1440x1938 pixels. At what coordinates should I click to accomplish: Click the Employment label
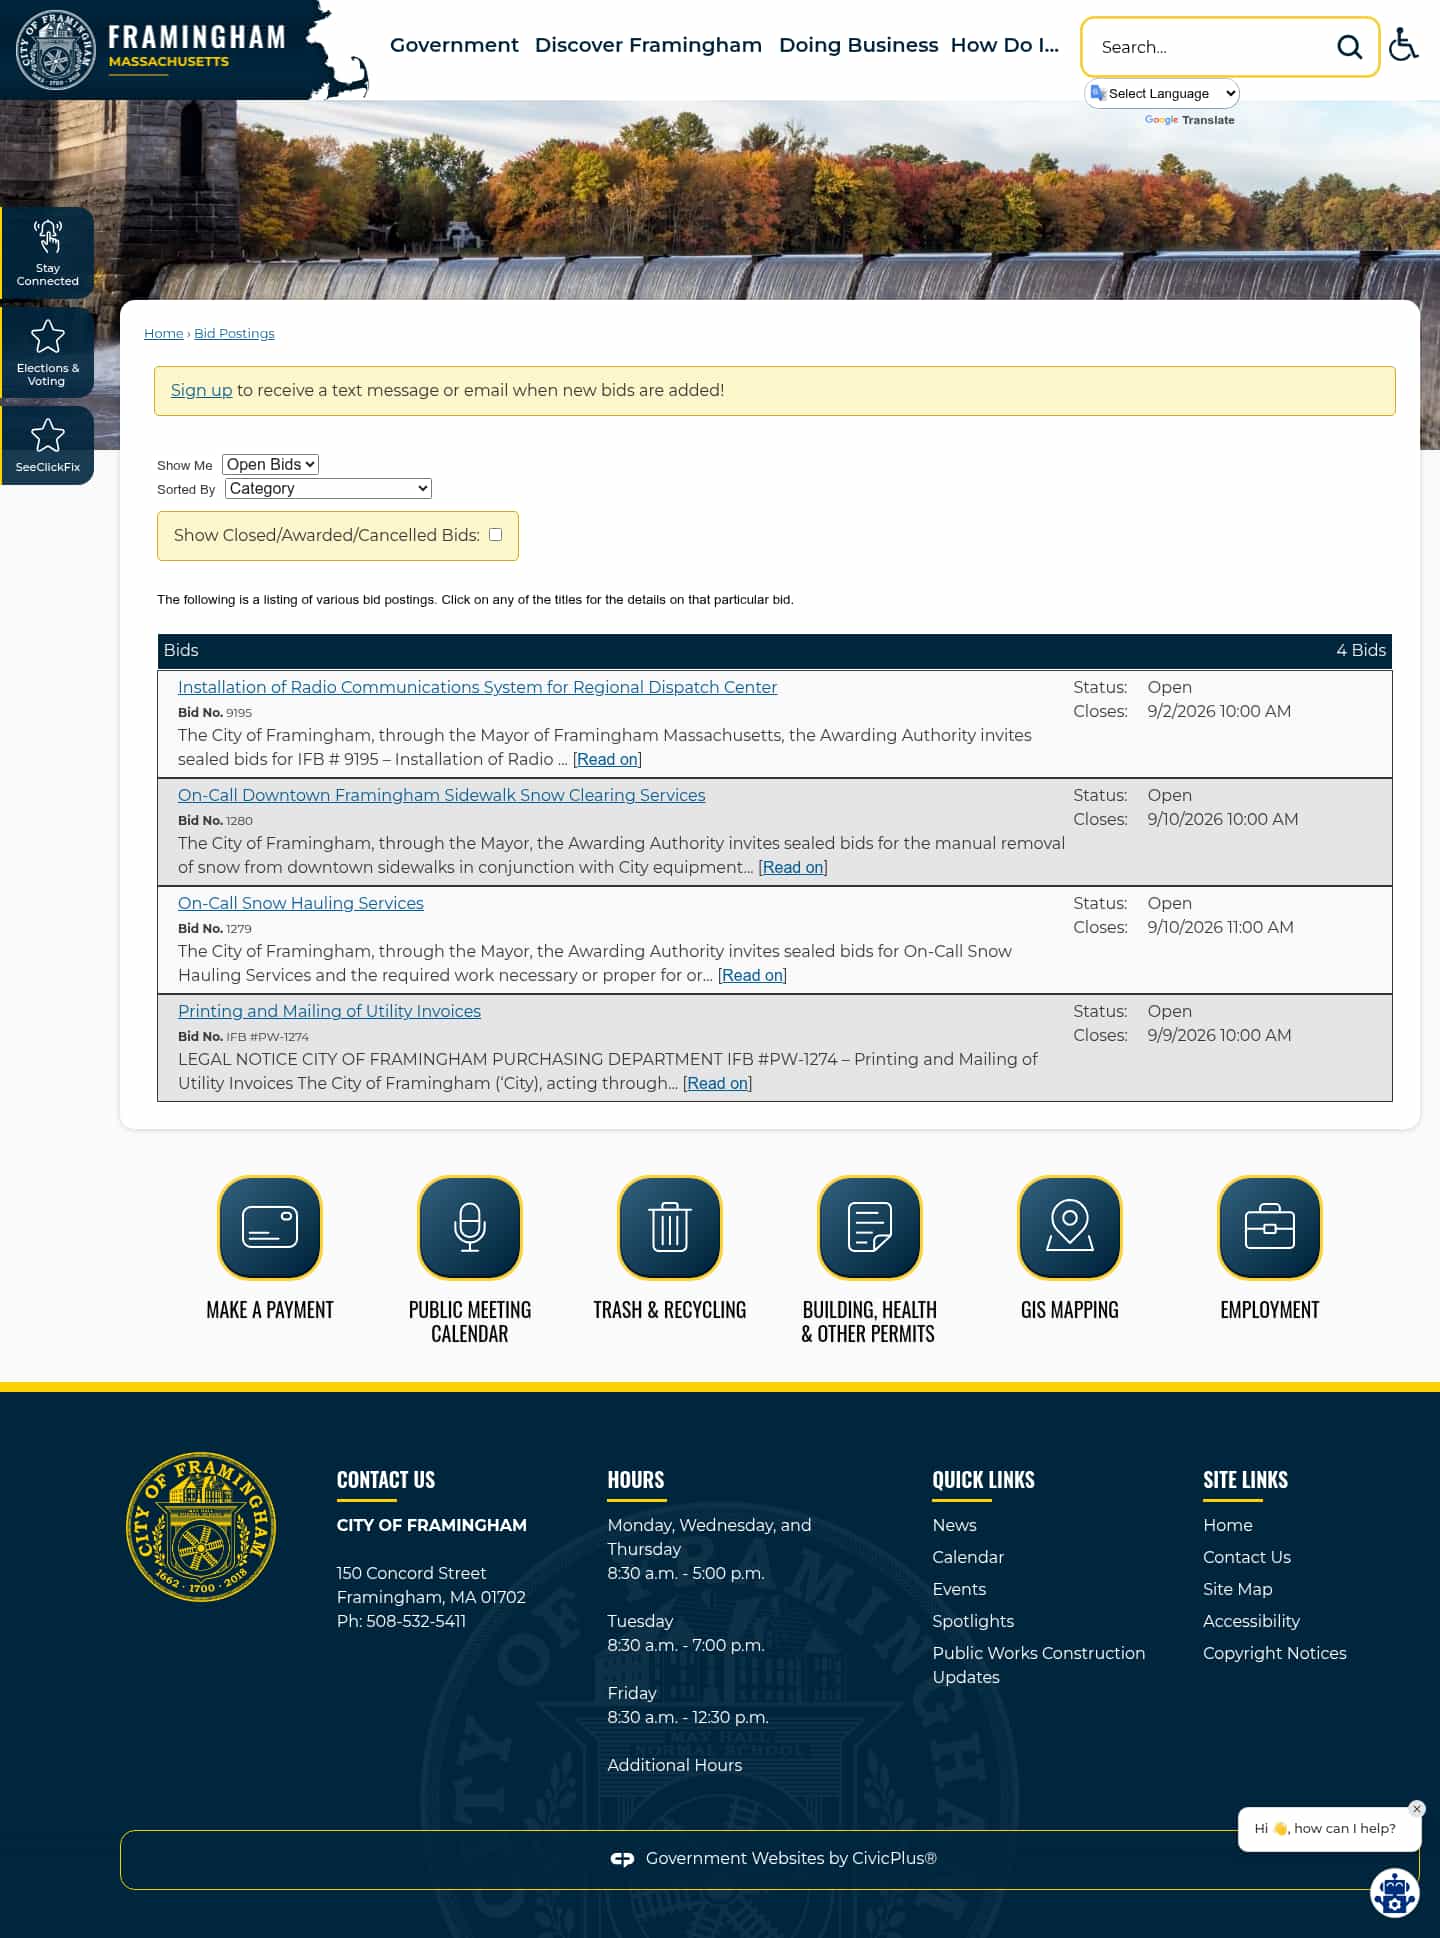click(x=1270, y=1310)
